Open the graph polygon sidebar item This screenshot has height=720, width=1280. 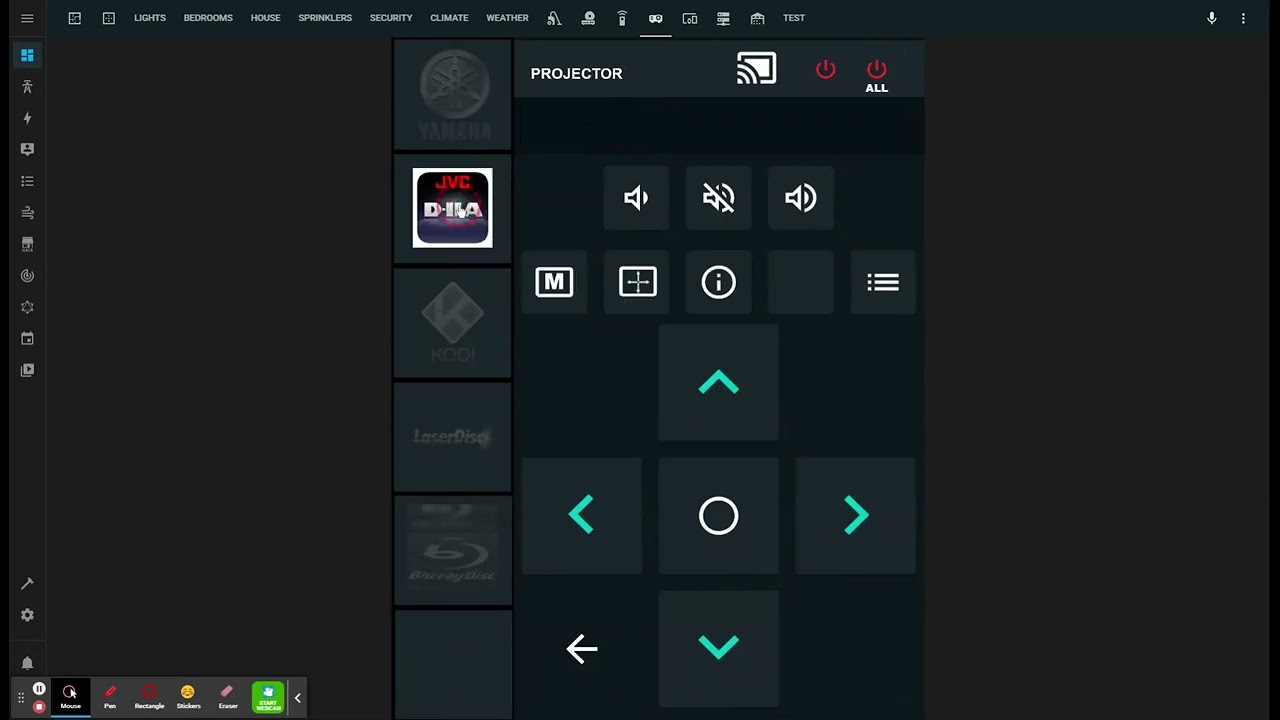27,307
